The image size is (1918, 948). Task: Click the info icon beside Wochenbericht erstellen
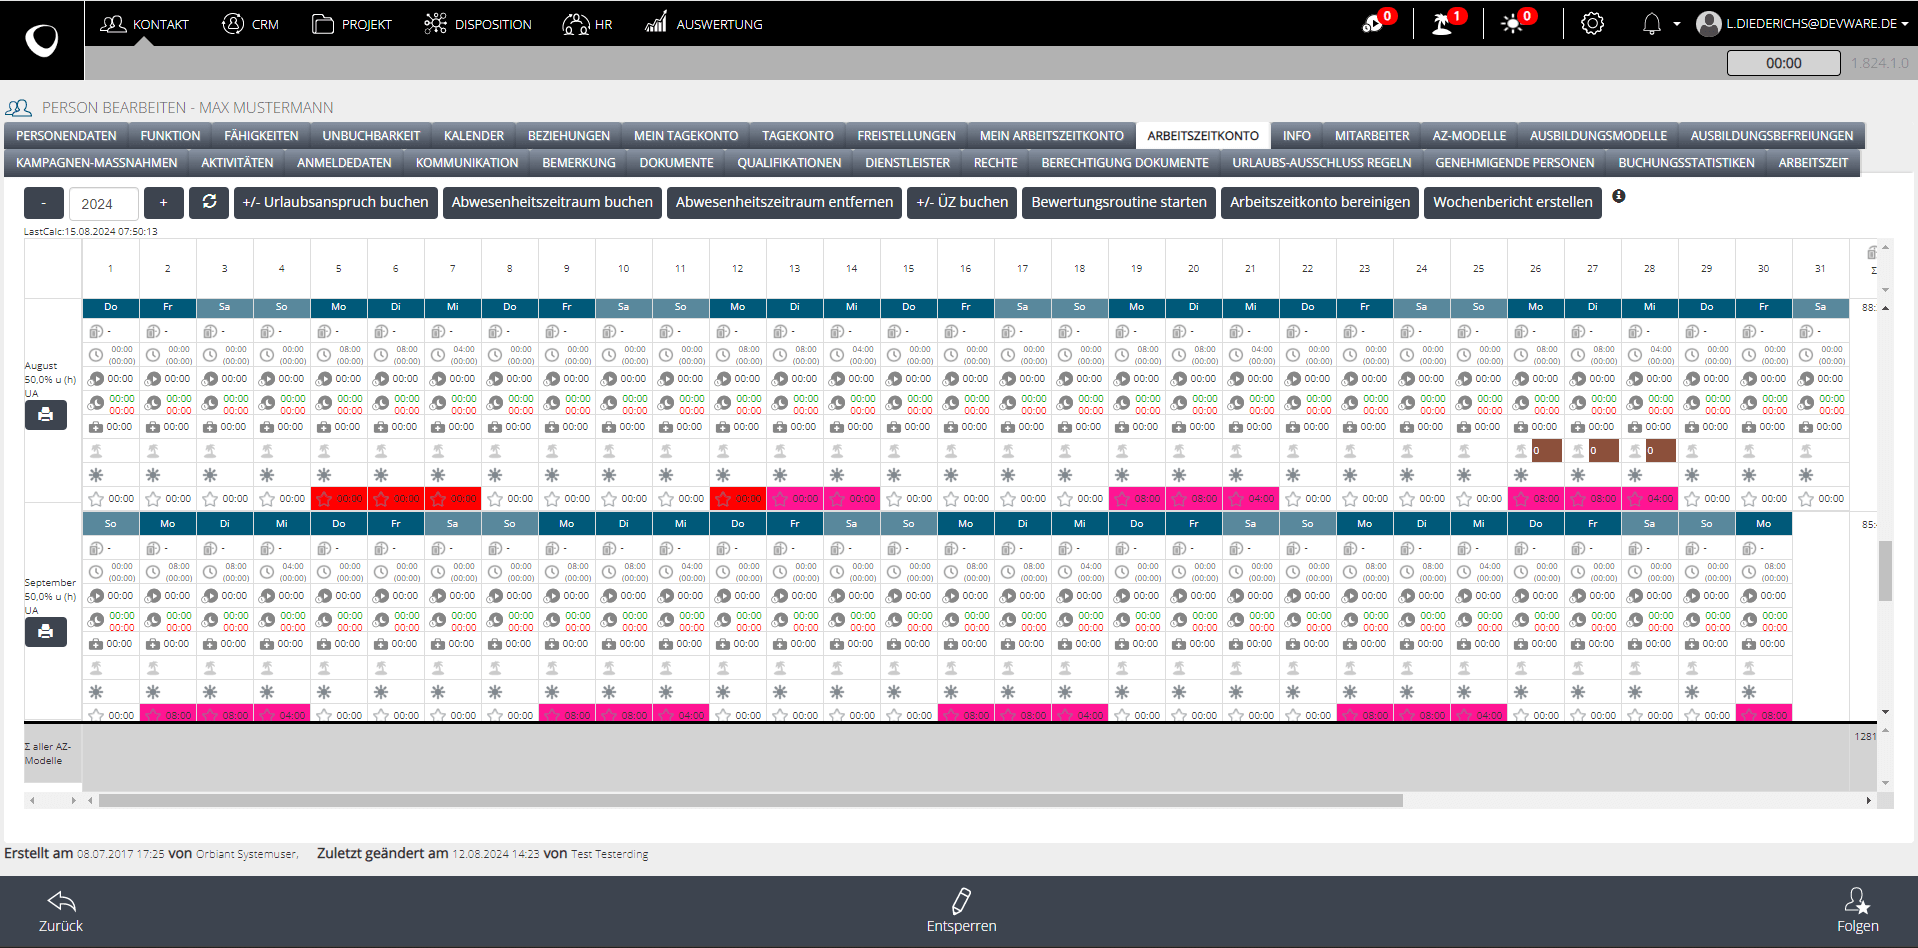1618,196
